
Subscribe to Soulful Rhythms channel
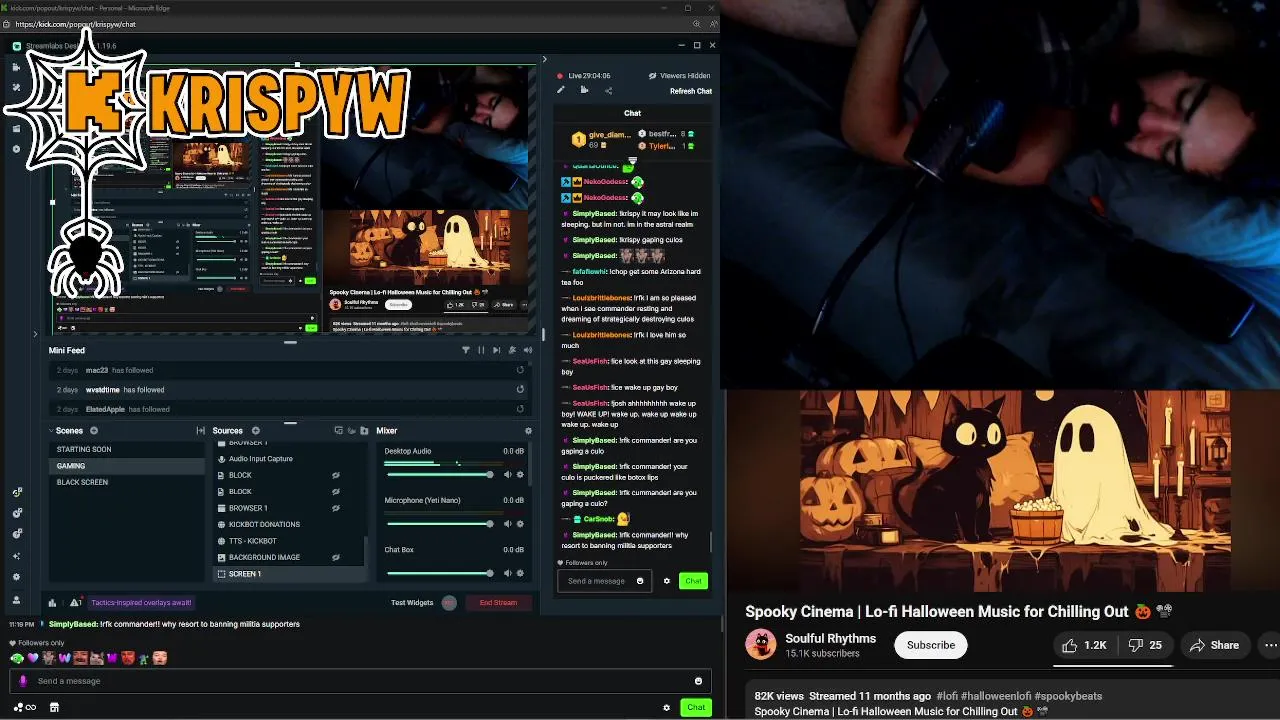coord(931,645)
